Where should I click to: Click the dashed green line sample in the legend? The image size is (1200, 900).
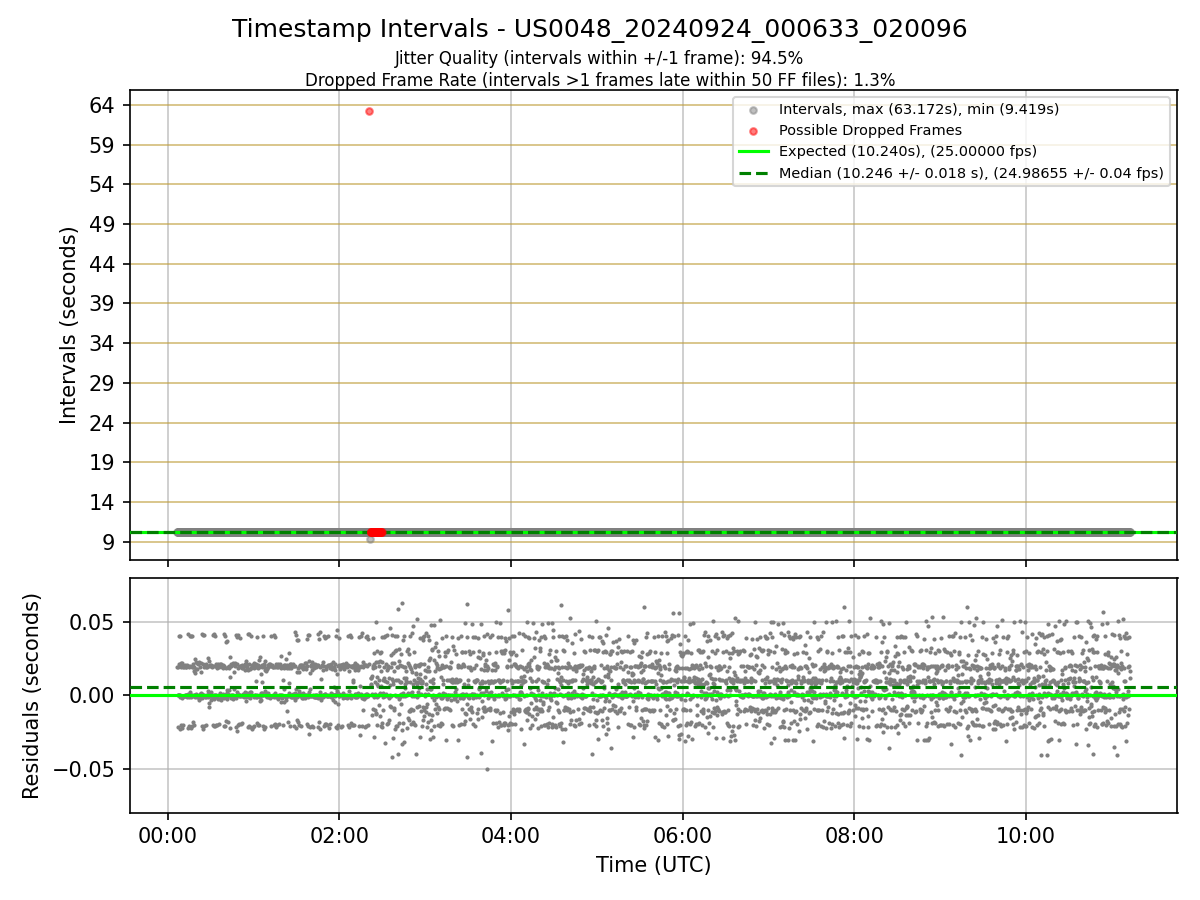(x=754, y=173)
